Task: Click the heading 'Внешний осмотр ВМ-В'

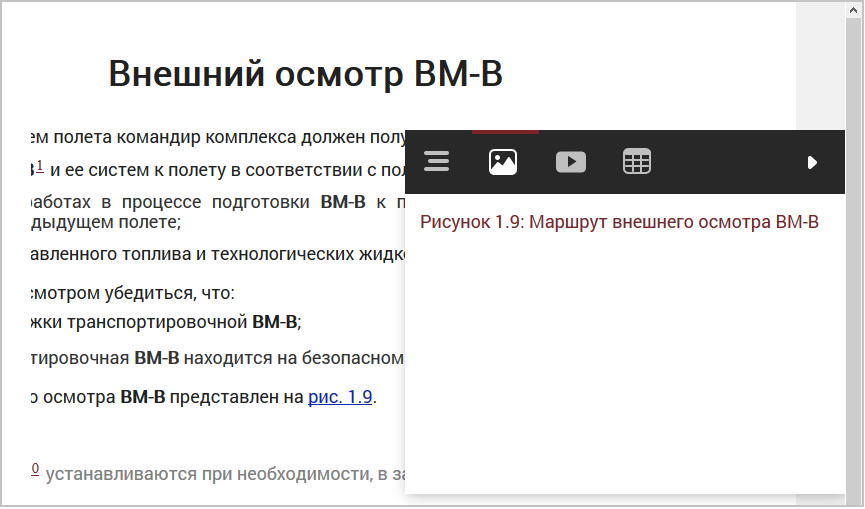Action: point(305,75)
